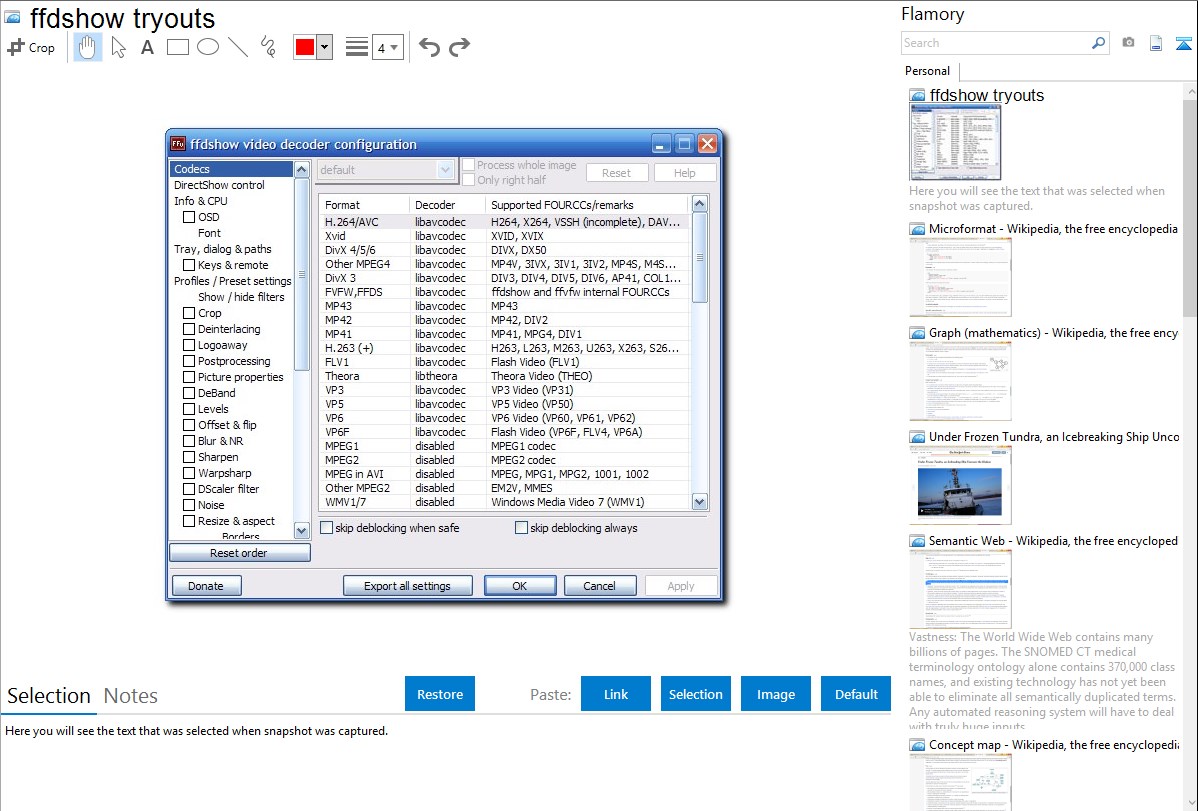Click the page icon next to the camera
Screen dimensions: 1198x811
(x=1156, y=43)
